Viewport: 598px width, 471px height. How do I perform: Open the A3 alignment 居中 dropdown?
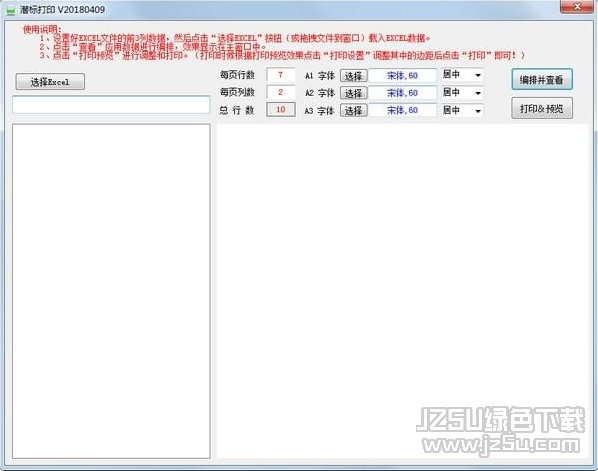coord(462,111)
